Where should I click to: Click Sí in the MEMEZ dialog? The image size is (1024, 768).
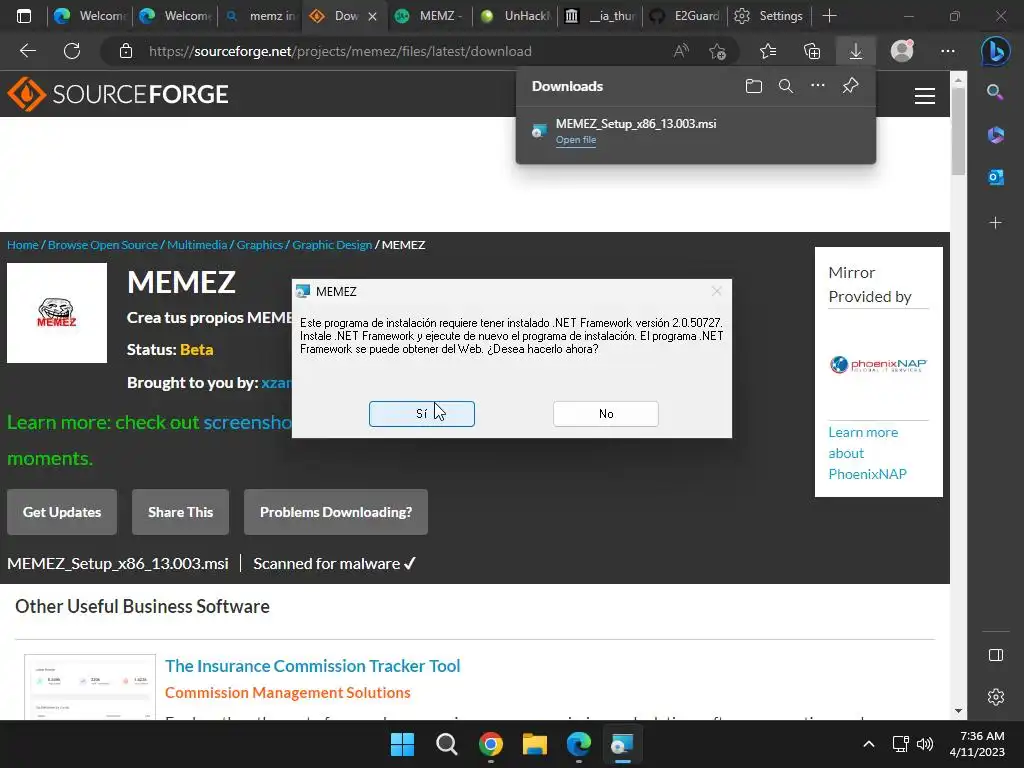[x=422, y=413]
